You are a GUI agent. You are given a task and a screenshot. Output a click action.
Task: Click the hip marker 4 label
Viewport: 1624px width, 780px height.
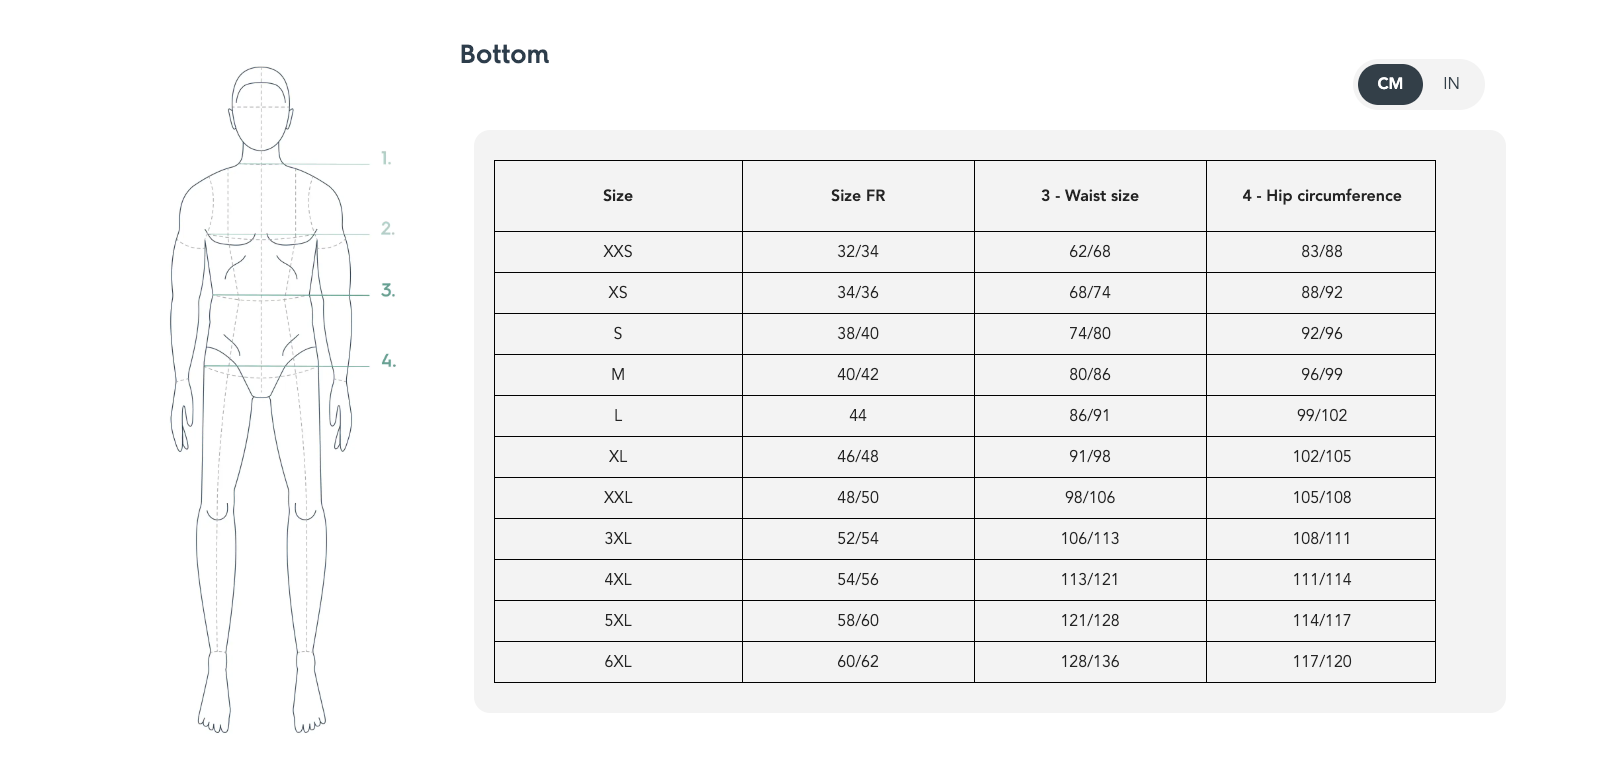[389, 361]
